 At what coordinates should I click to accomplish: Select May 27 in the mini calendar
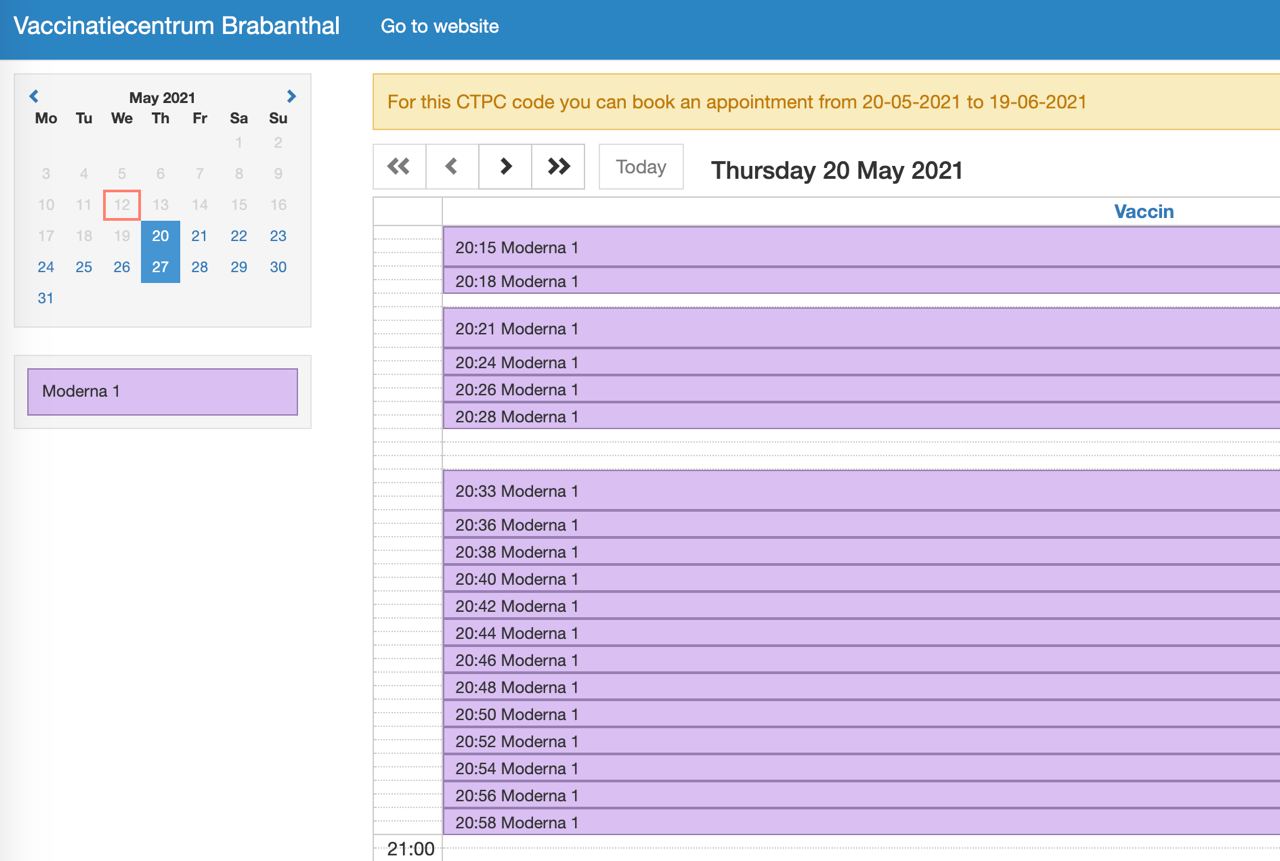point(160,267)
